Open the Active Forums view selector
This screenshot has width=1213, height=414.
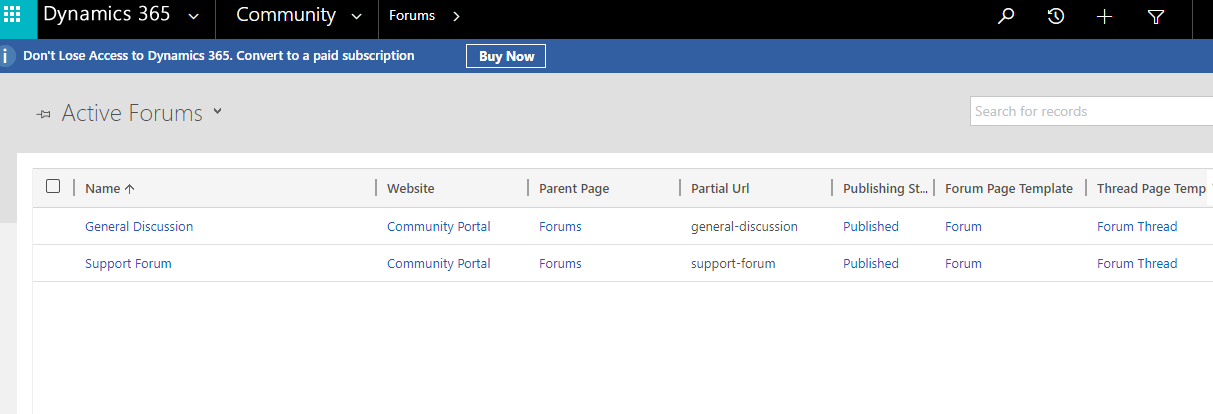217,112
